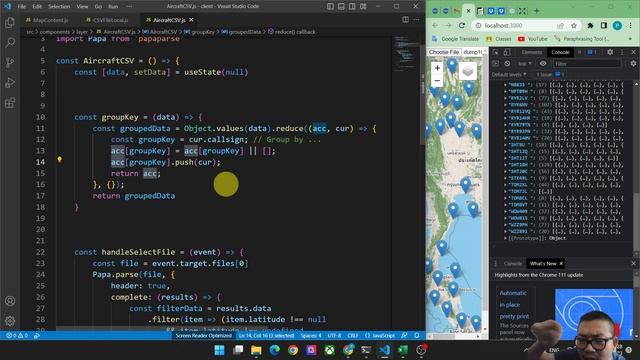Show the collapsed VS Code menus via the ellipsis
Viewport: 640px width, 360px height.
click(x=129, y=7)
